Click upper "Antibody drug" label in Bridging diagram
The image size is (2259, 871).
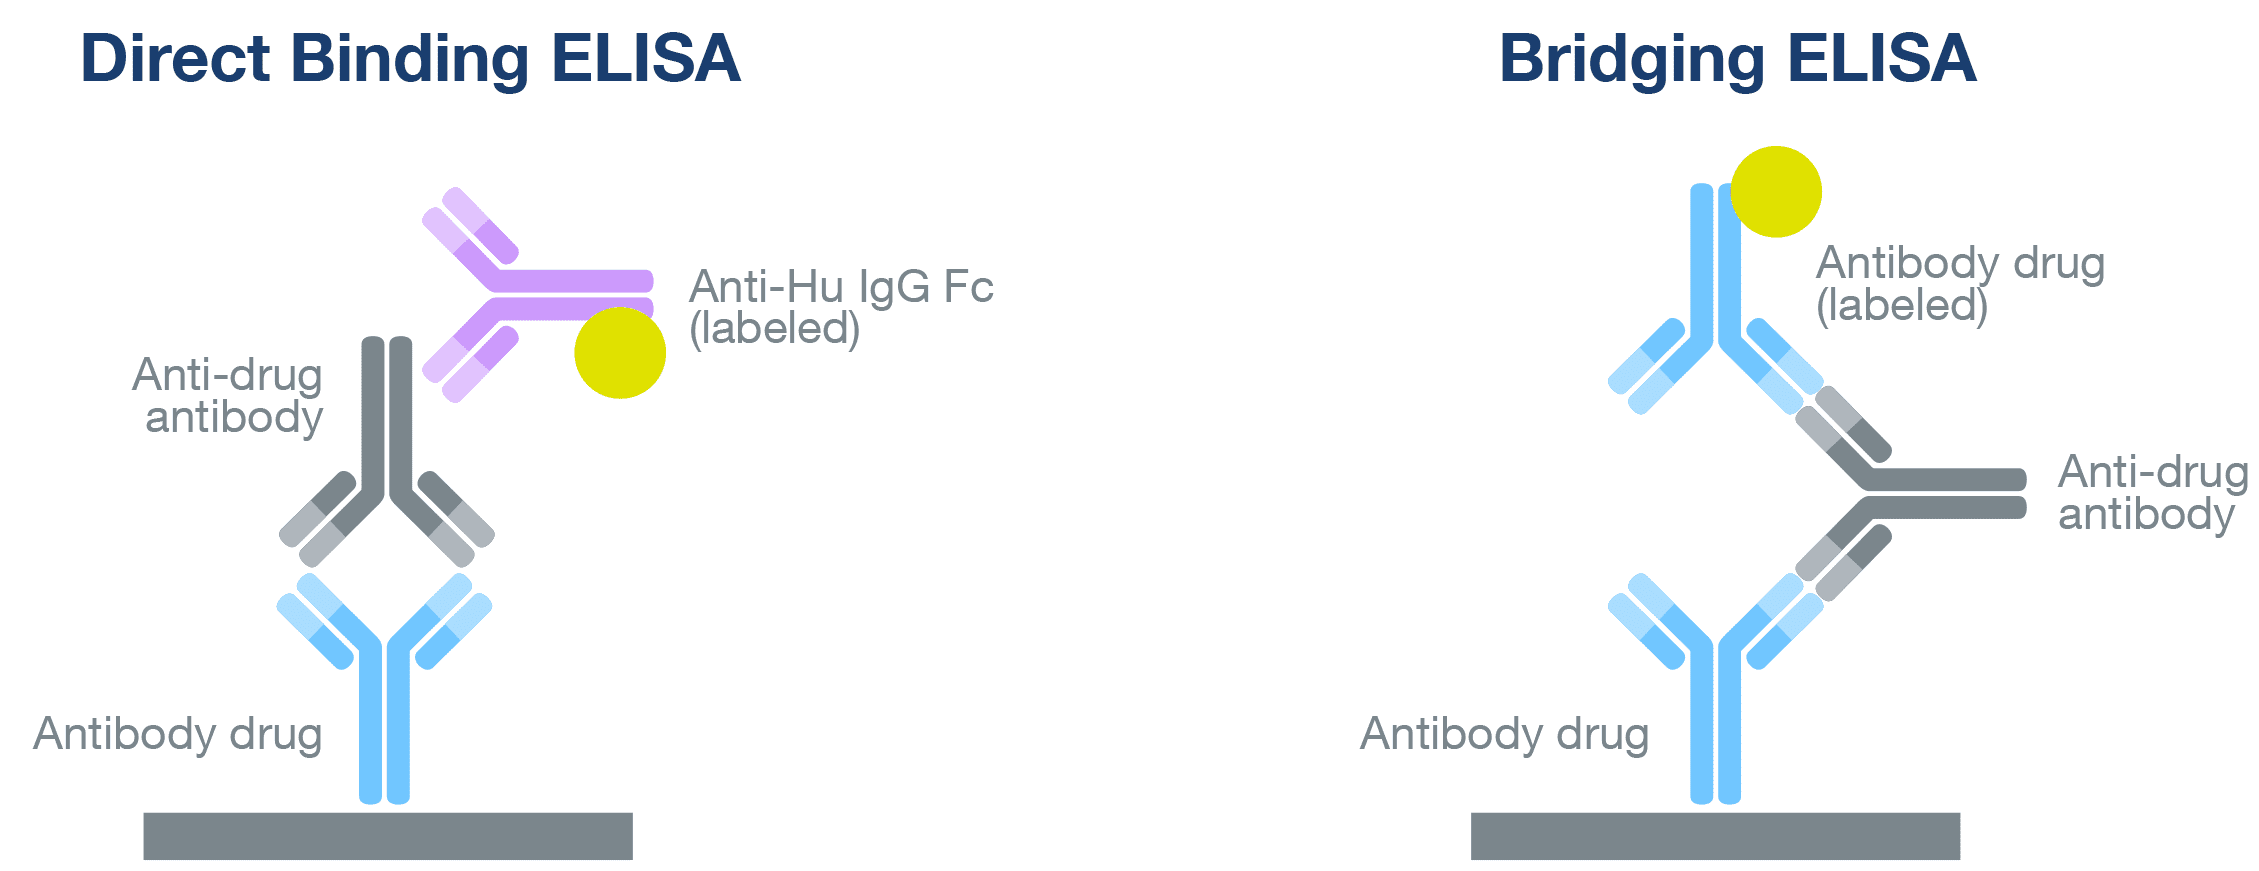point(1960,263)
